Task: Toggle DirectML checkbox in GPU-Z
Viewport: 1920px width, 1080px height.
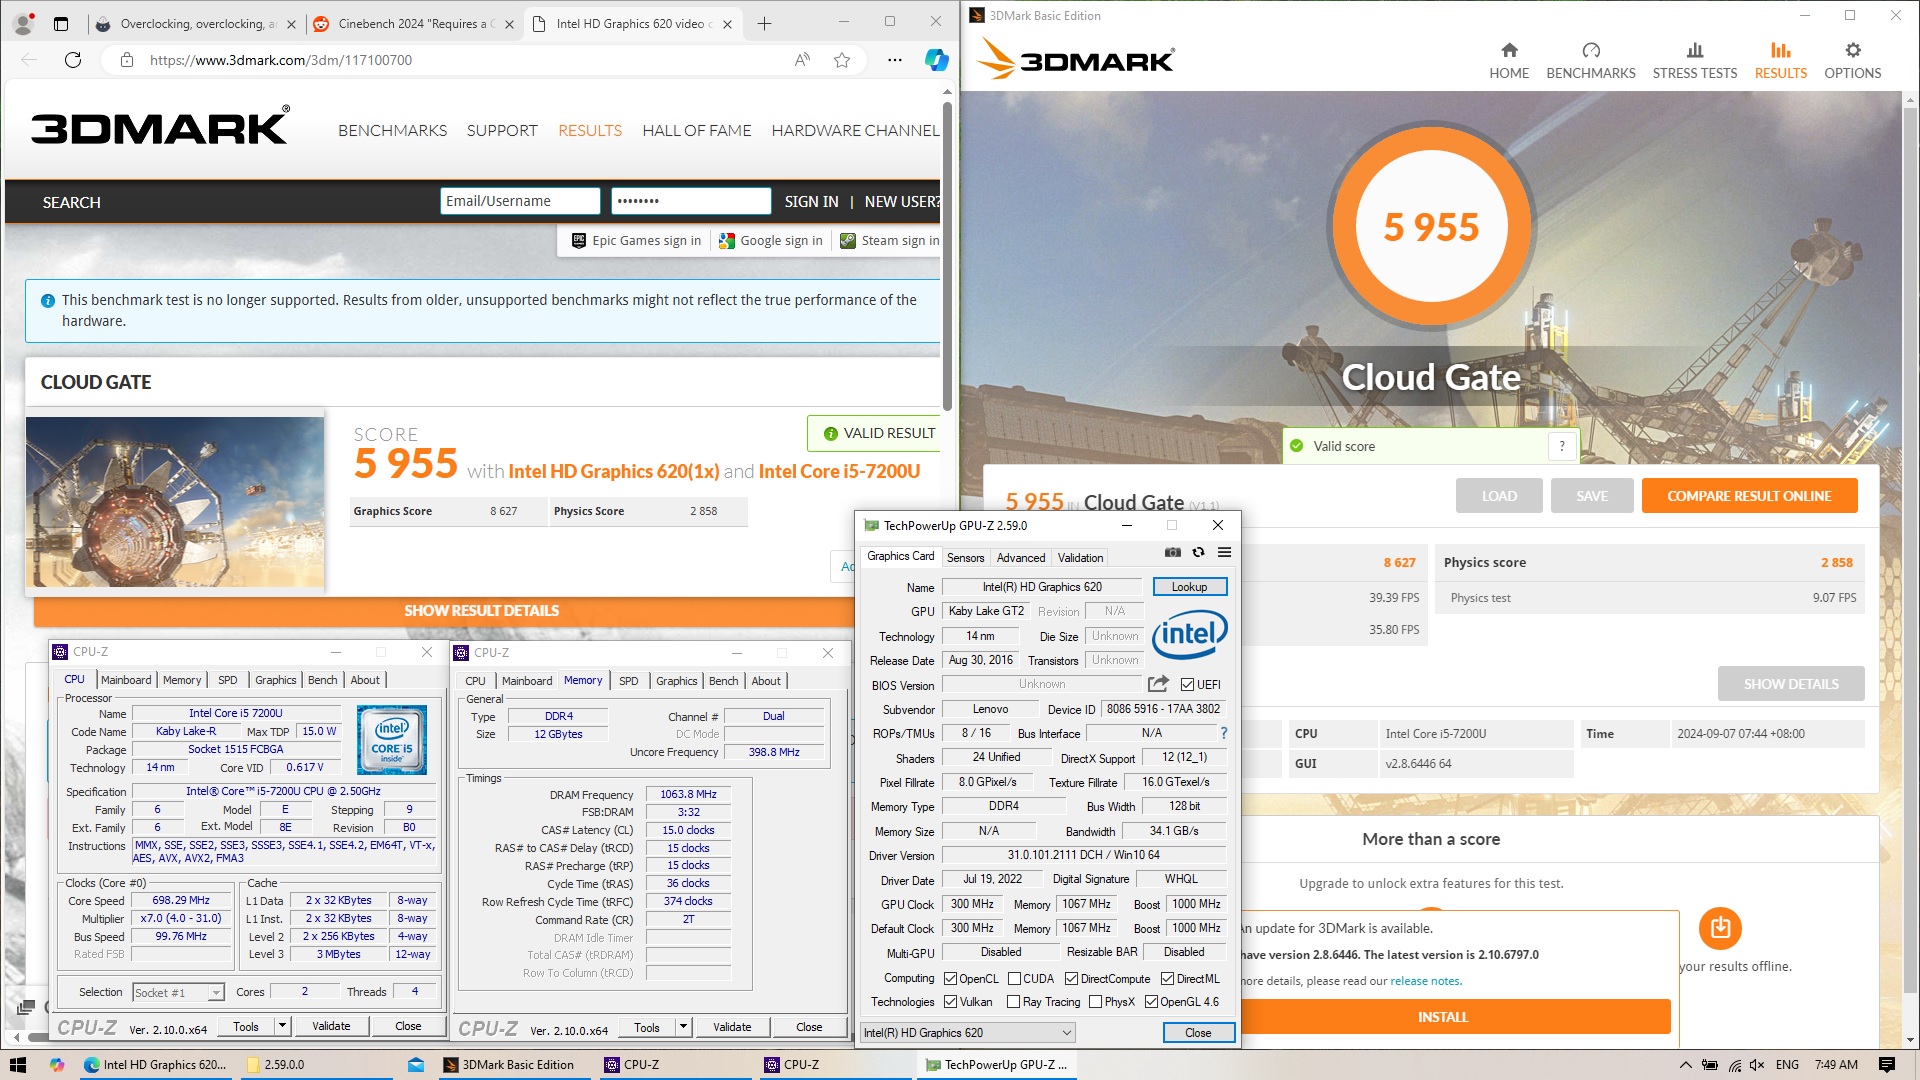Action: (1167, 979)
